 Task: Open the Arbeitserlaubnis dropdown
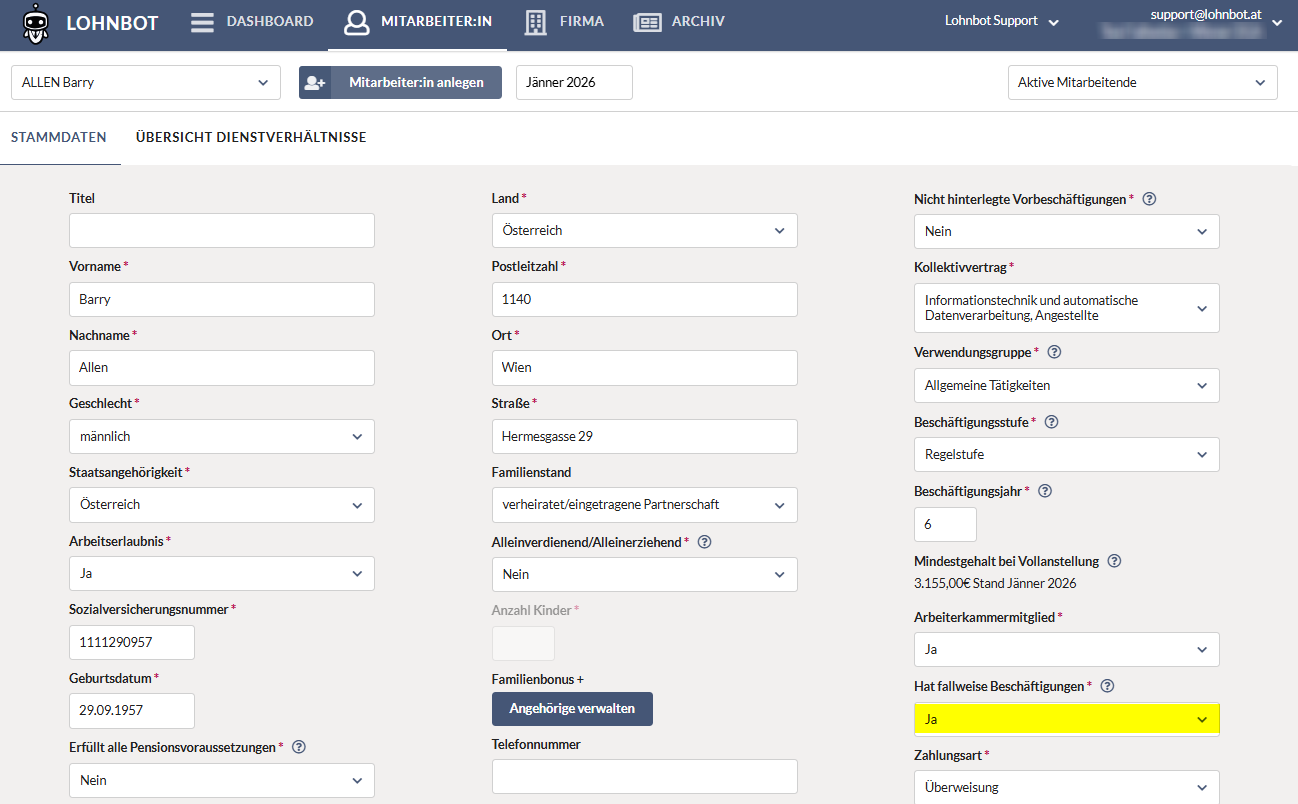point(222,574)
